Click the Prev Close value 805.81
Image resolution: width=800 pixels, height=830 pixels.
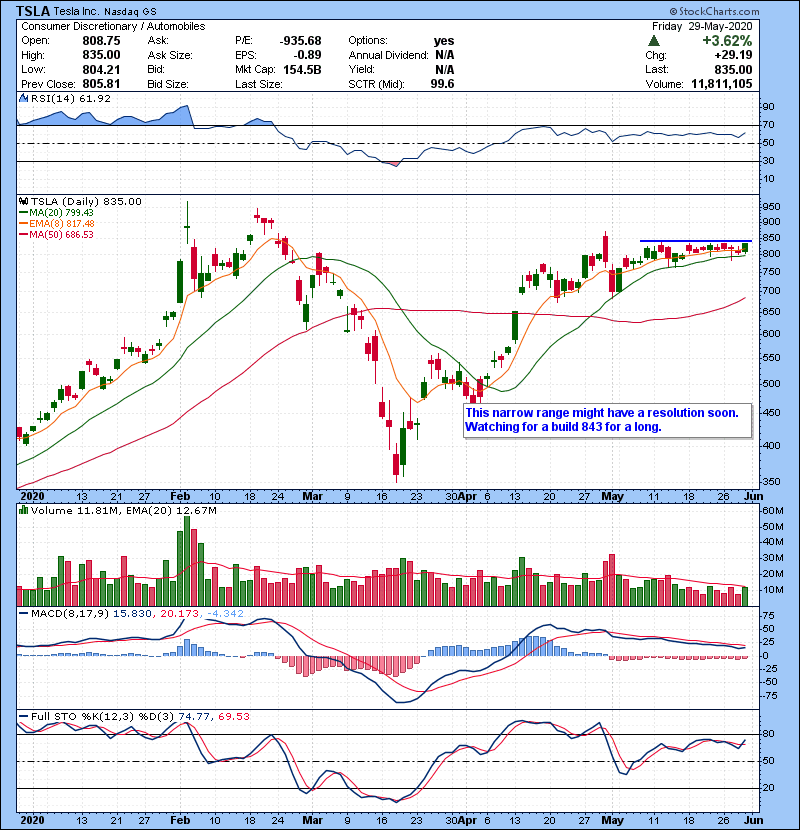pos(101,84)
